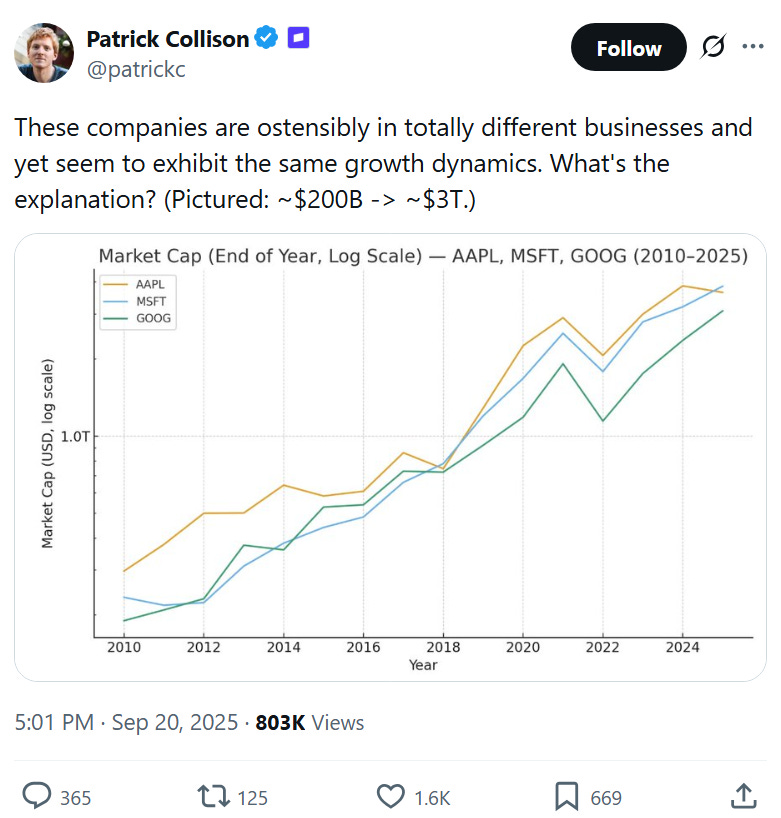Click the 5:01 PM Sep 20, 2025 timestamp

pos(126,722)
